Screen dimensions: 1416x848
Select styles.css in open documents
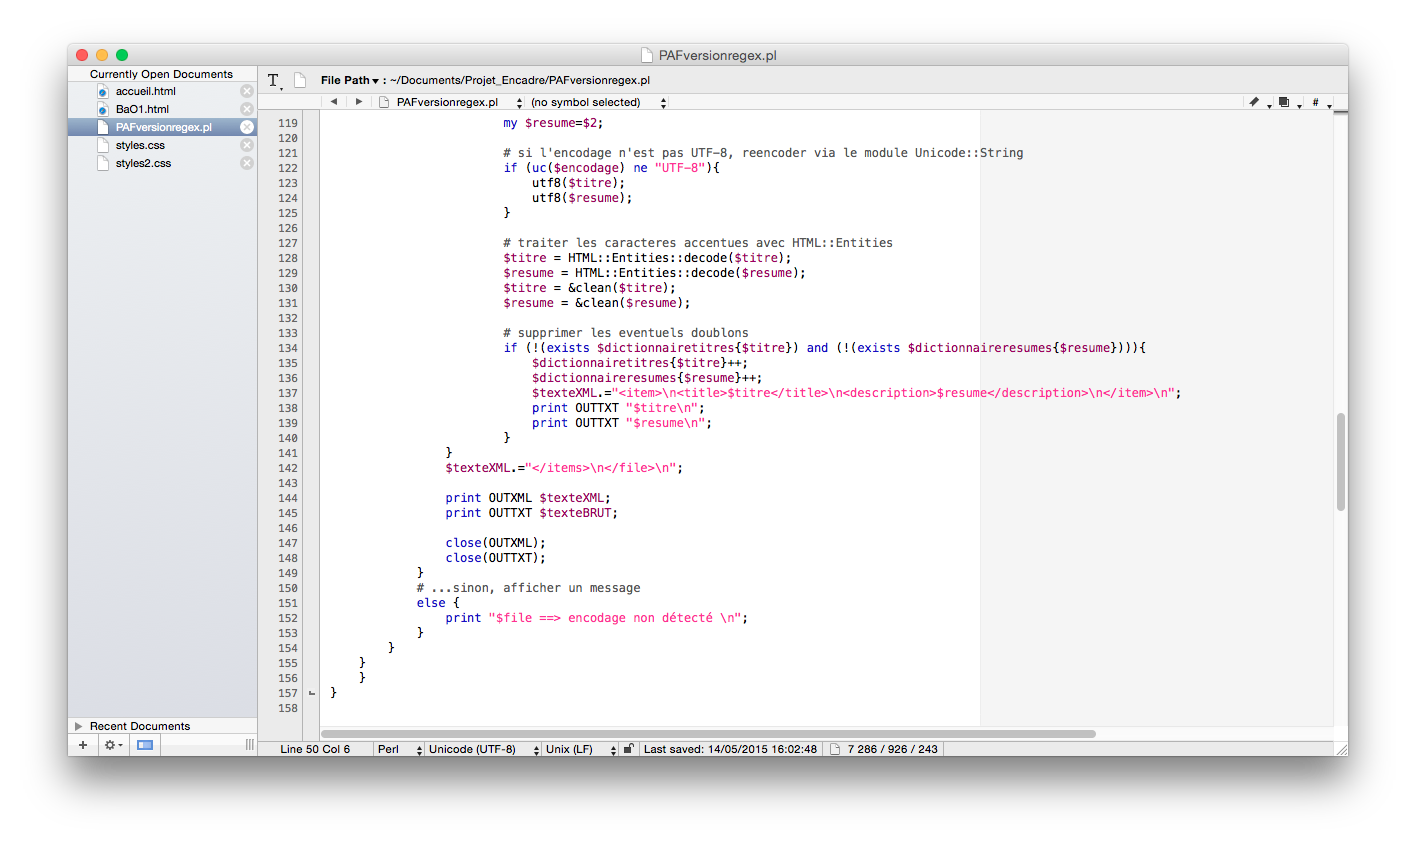point(140,145)
